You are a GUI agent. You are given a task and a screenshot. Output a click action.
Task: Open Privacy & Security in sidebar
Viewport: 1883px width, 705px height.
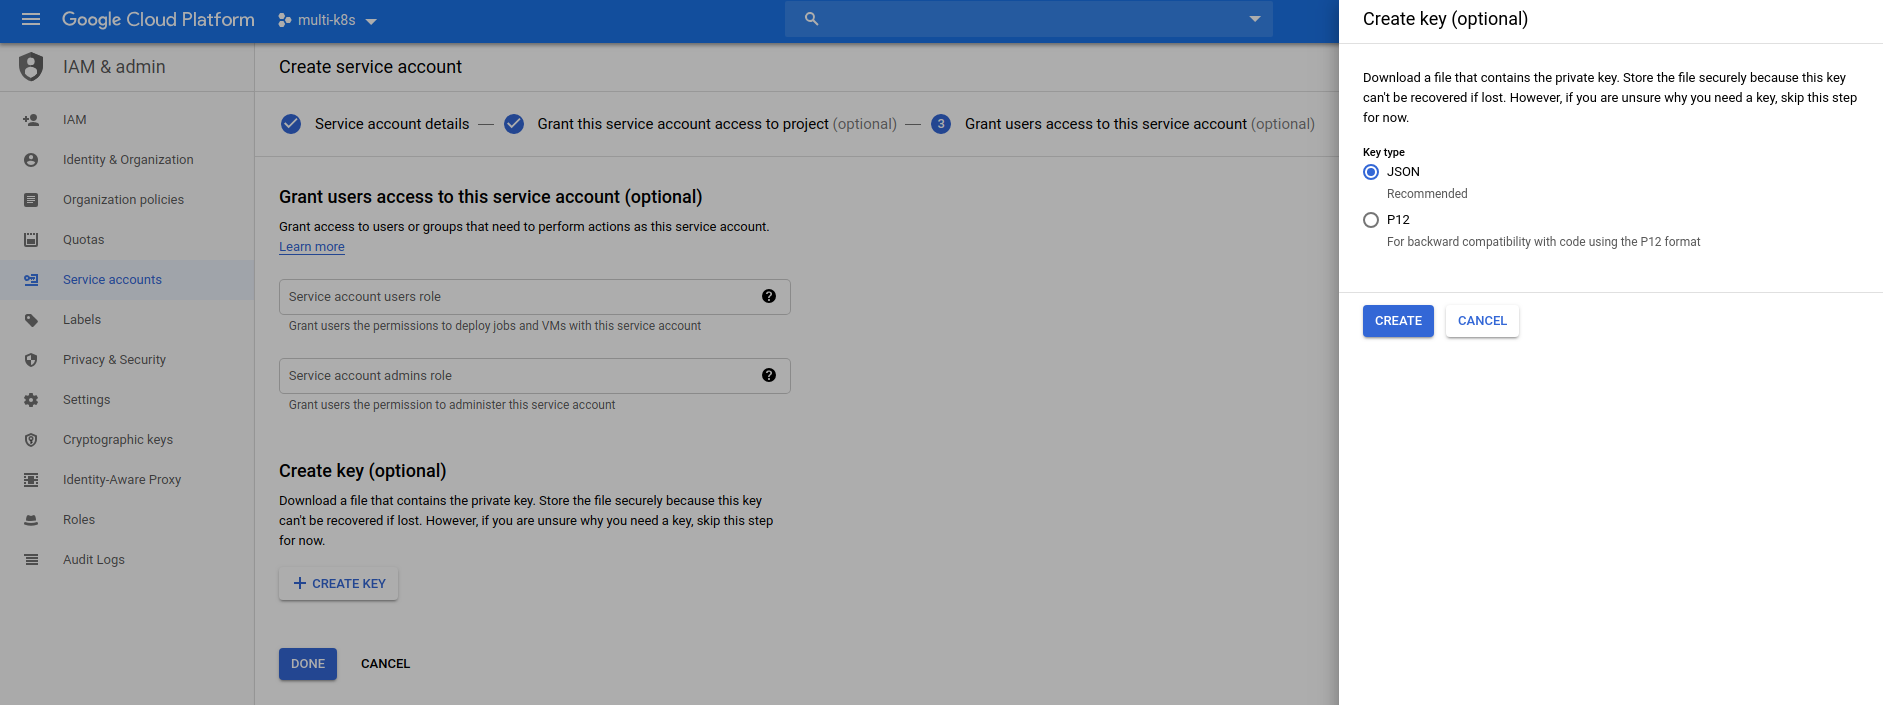[x=127, y=360]
